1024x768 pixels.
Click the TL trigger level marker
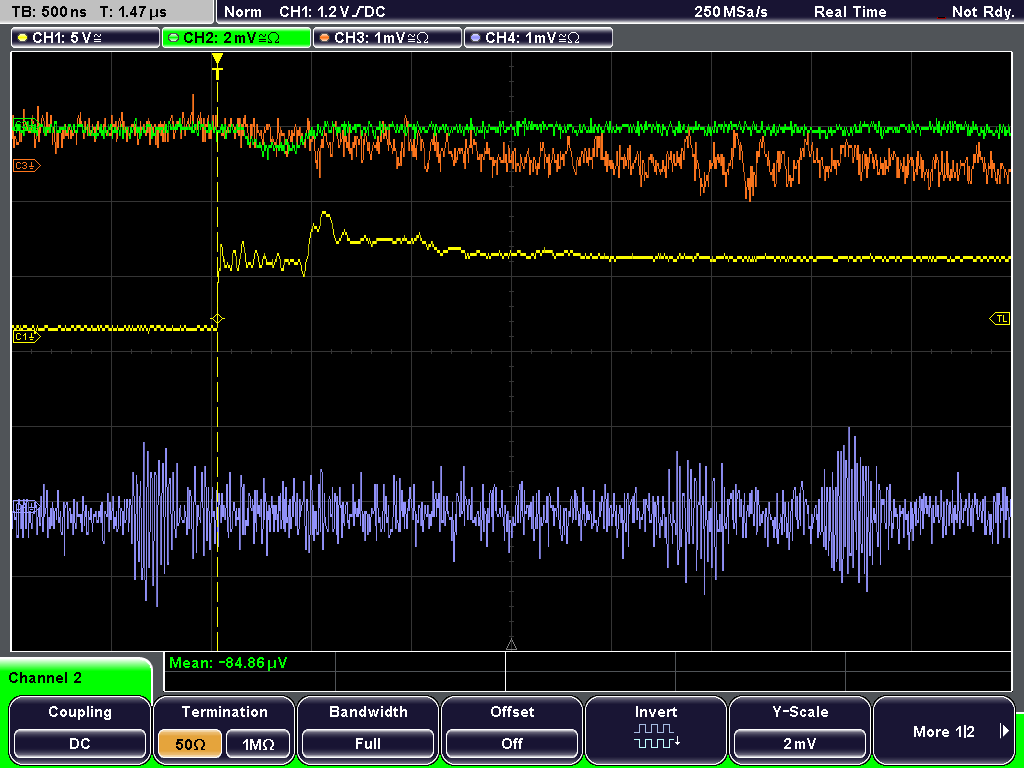coord(1000,319)
